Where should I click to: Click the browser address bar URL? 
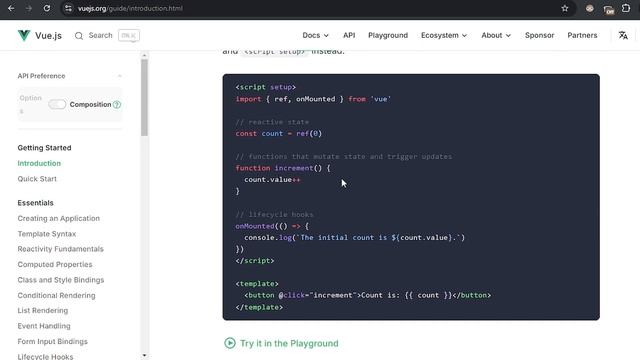[130, 8]
